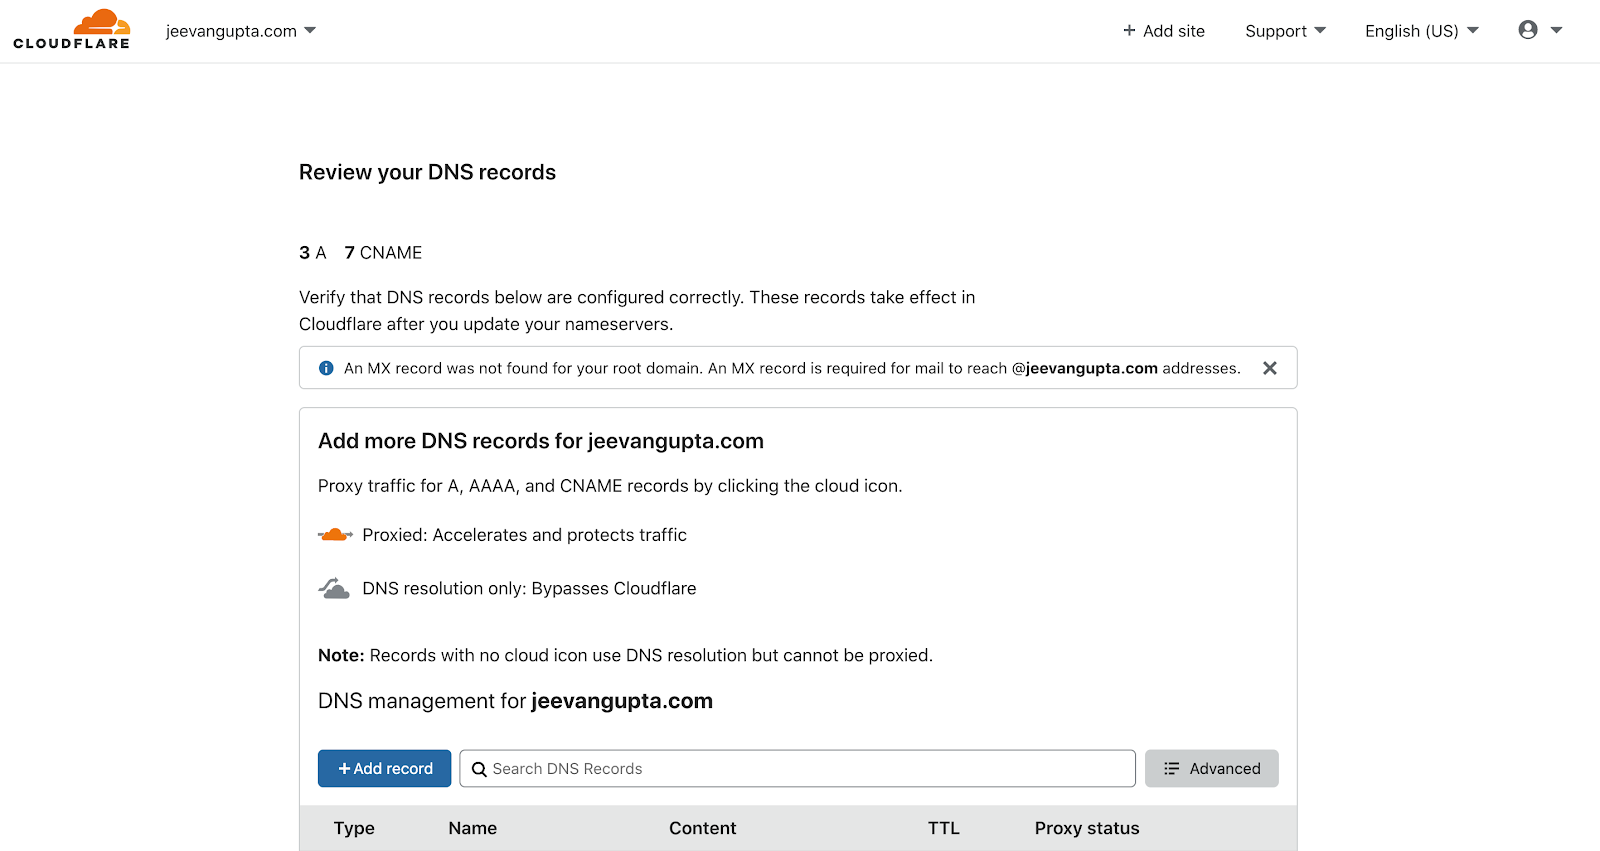
Task: Open the user account menu
Action: coord(1540,30)
